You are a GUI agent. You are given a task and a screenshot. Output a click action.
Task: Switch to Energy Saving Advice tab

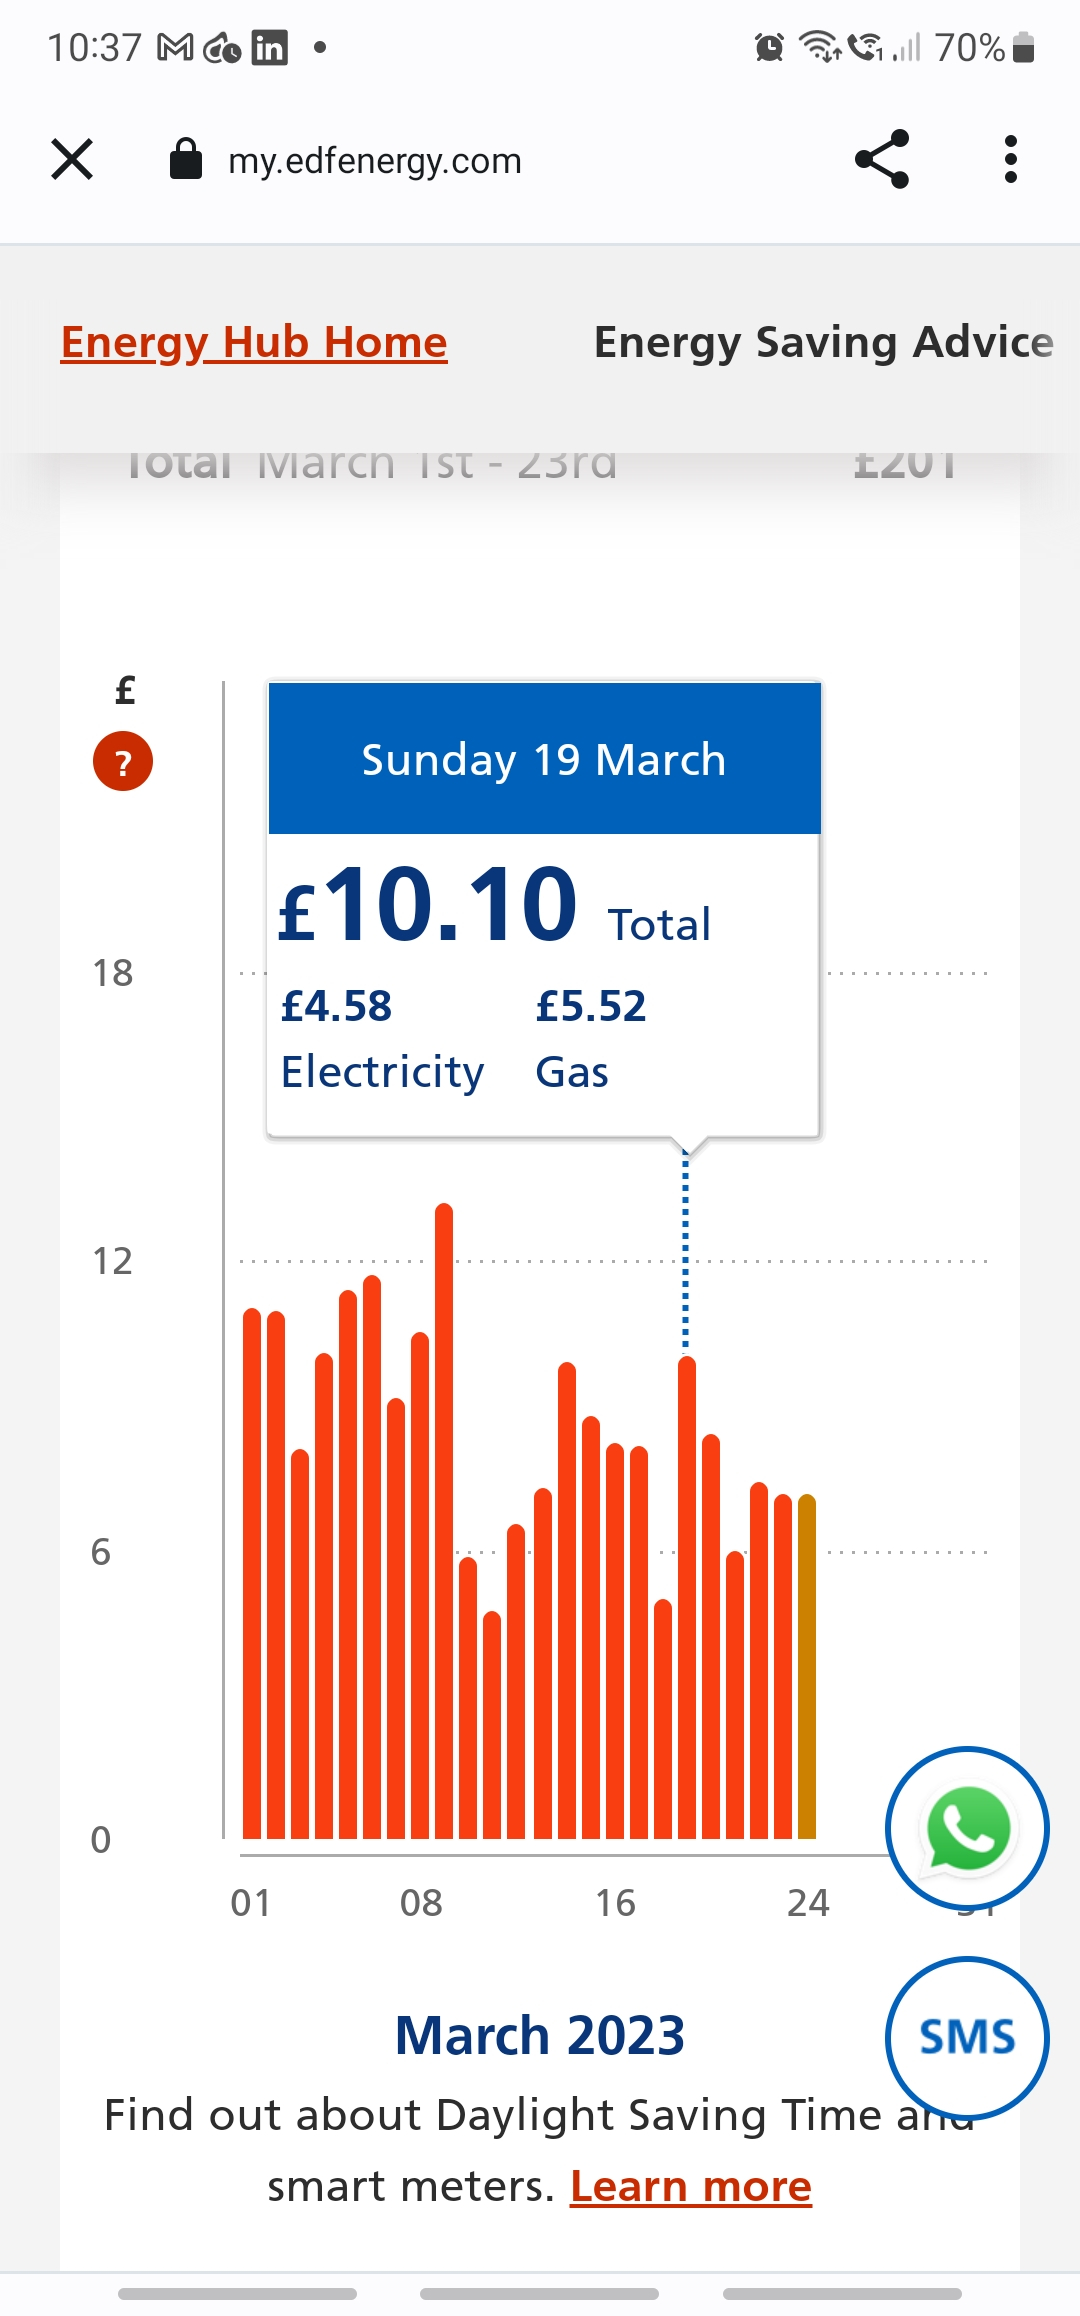pos(823,342)
